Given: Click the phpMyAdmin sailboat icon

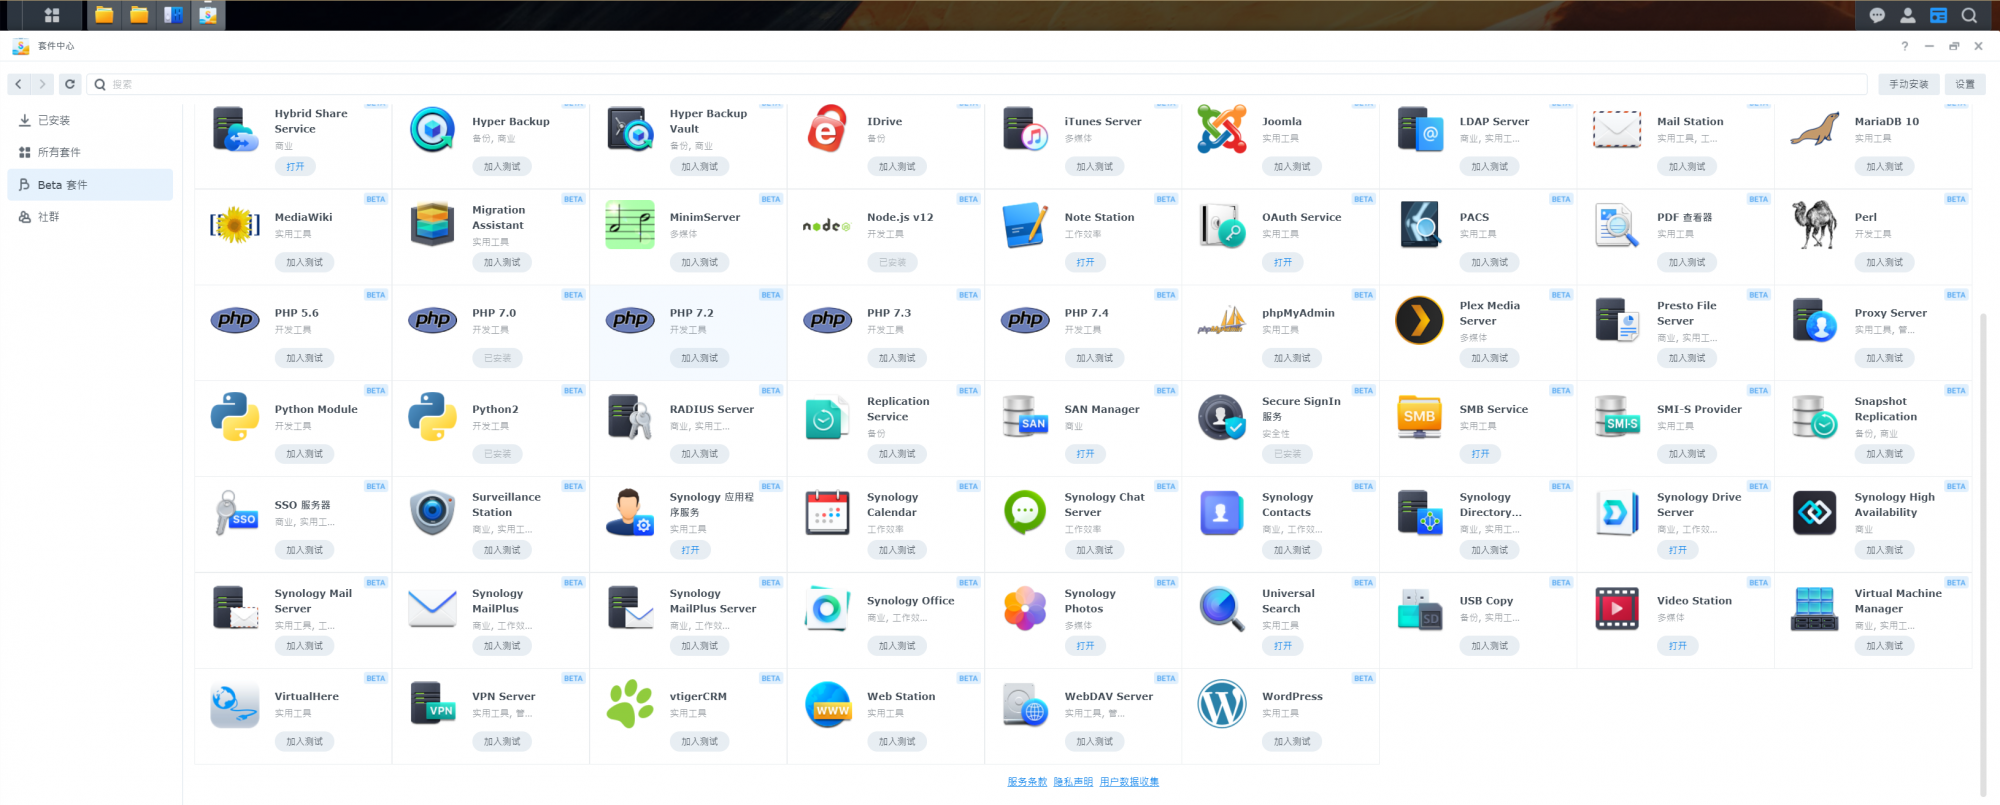Looking at the screenshot, I should [x=1222, y=321].
